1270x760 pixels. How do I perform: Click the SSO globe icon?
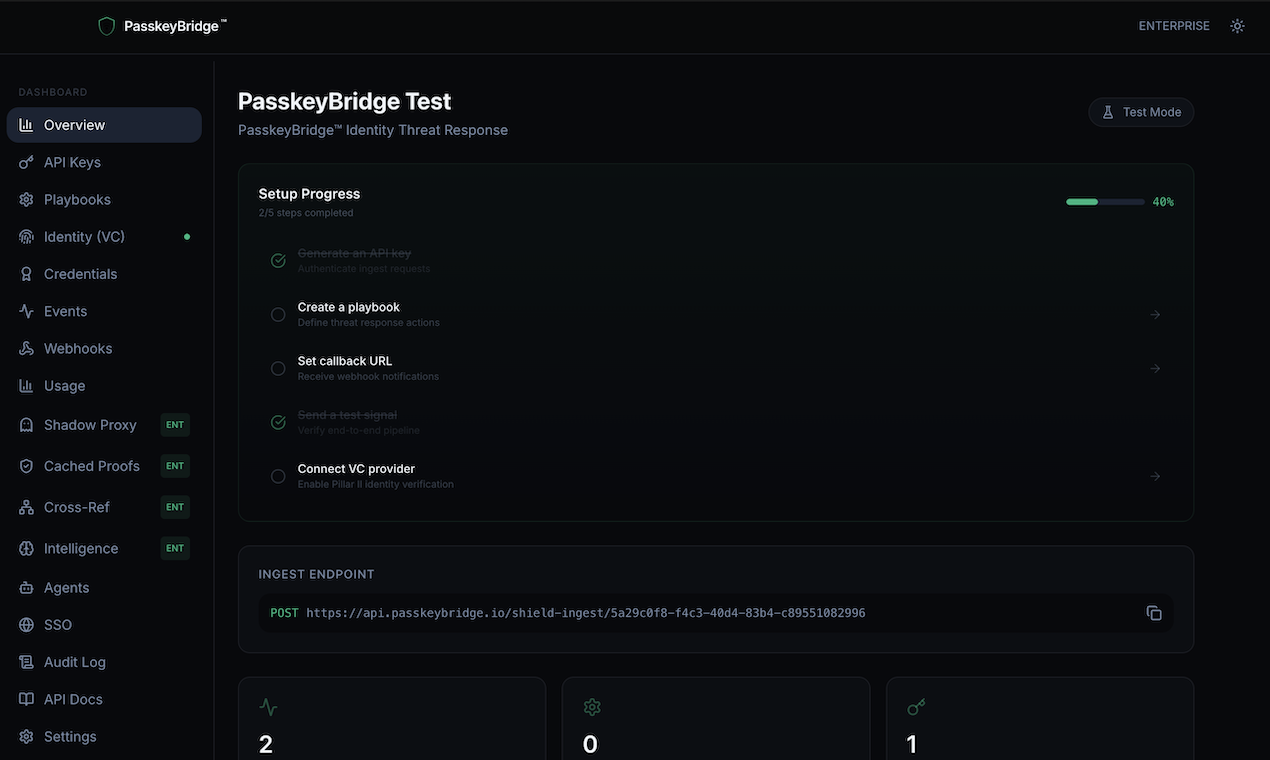pos(26,624)
